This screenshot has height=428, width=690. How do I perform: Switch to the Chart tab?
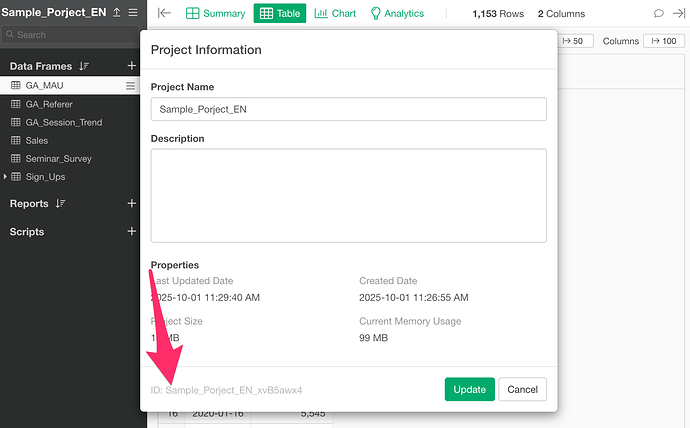click(334, 14)
